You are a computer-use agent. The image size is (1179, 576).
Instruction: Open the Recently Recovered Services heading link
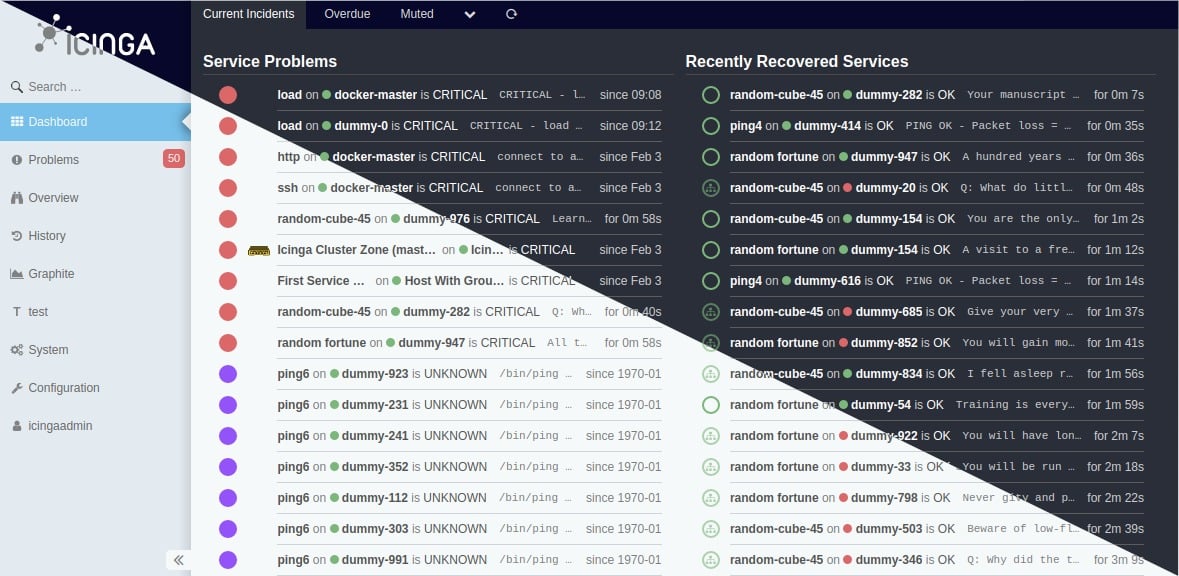click(797, 62)
